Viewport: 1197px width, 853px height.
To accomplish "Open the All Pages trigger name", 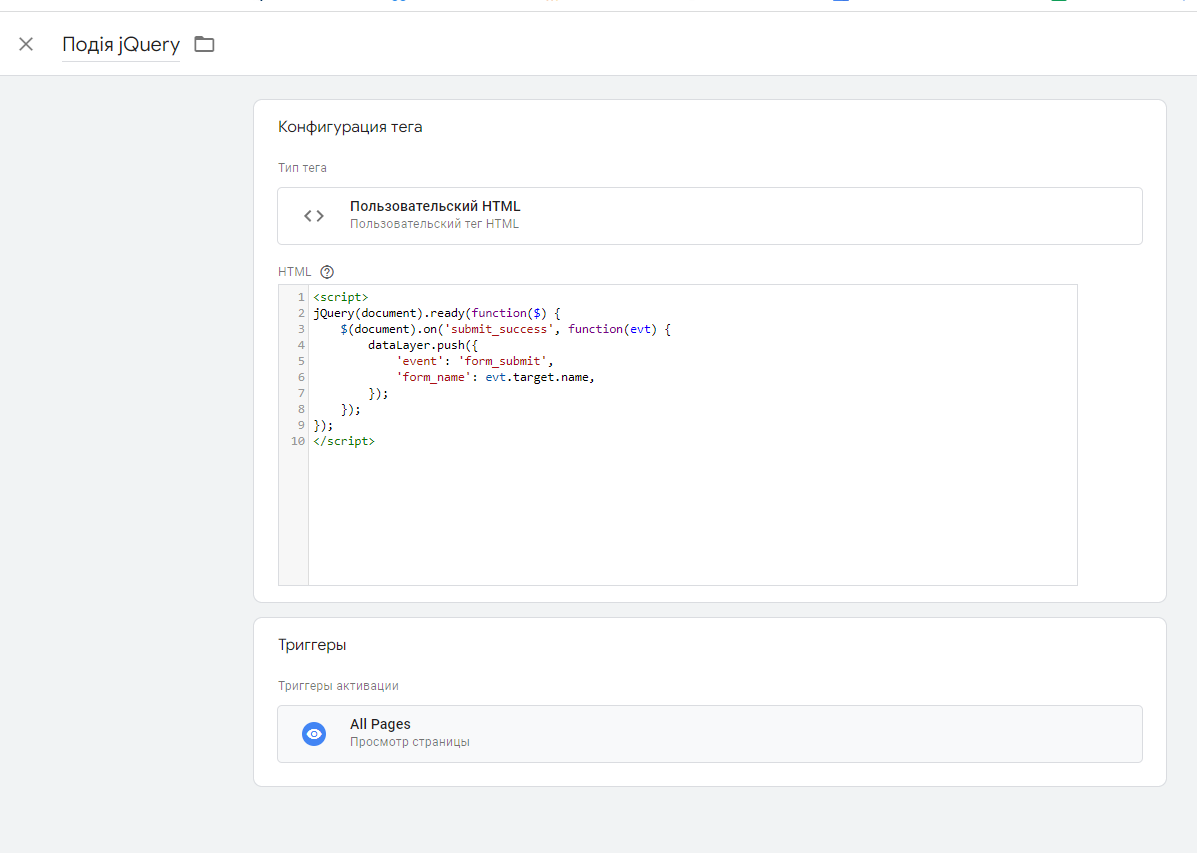I will tap(380, 724).
